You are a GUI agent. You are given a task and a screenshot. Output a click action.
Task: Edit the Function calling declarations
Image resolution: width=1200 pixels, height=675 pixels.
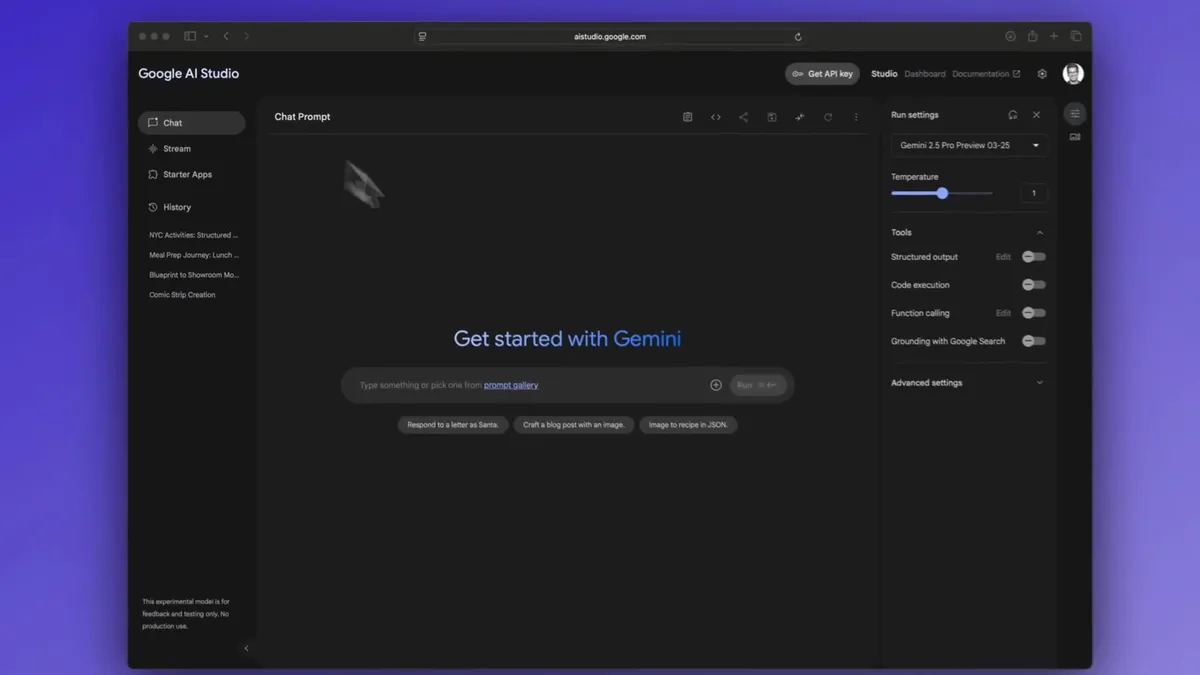1003,313
